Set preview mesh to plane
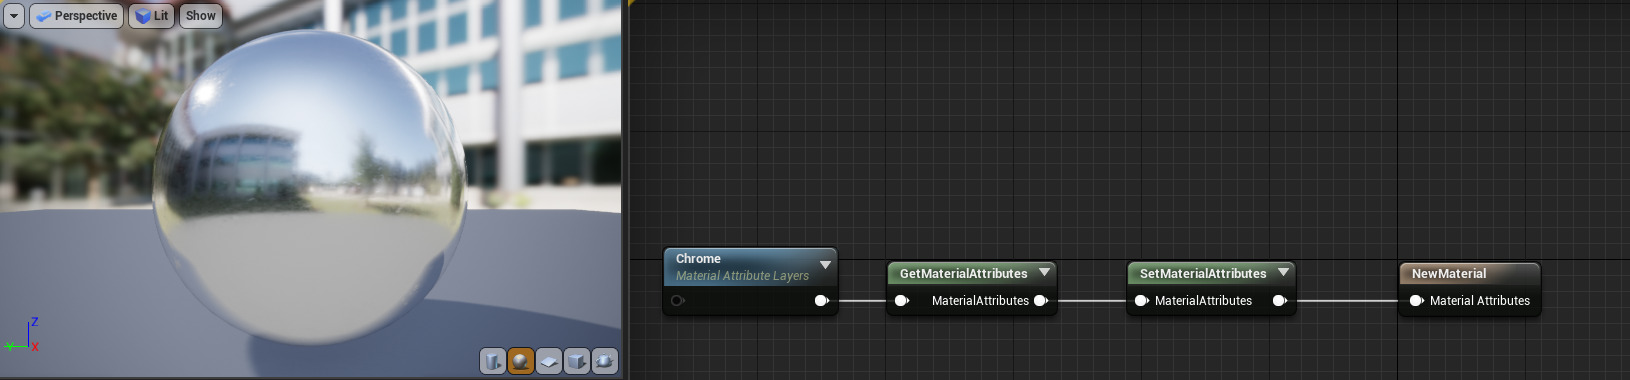Screen dimensions: 1630x380 (549, 361)
